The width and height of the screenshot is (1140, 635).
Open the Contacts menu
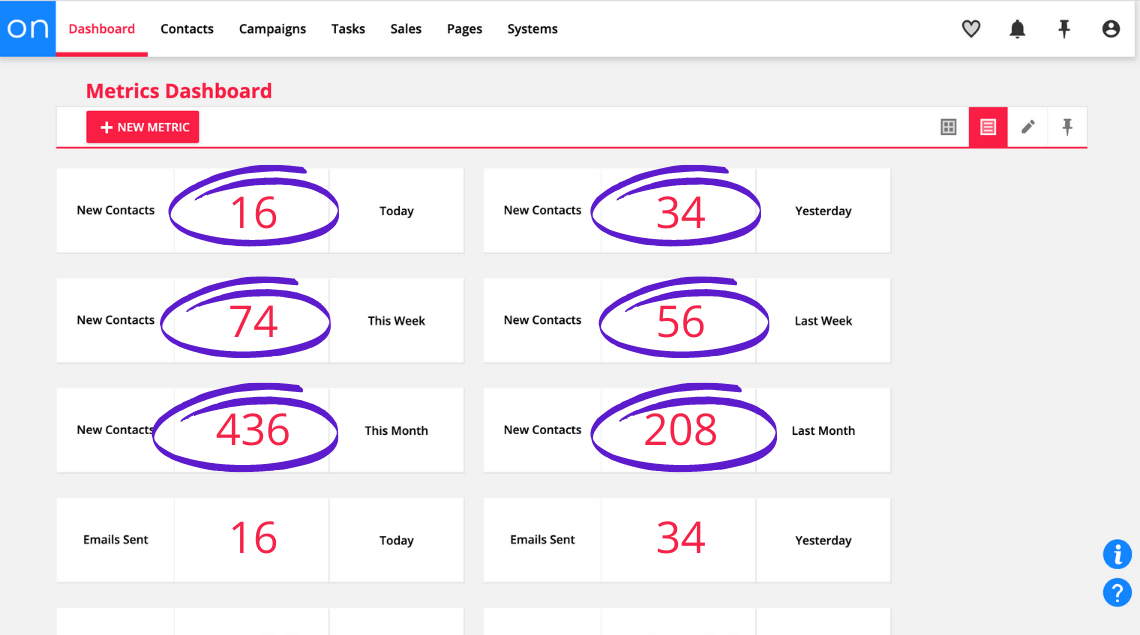pos(187,29)
